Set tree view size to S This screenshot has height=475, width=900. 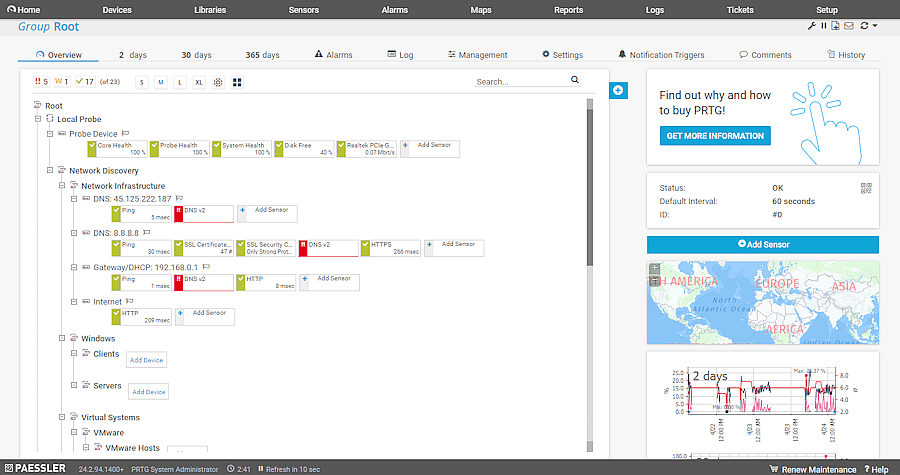[142, 83]
